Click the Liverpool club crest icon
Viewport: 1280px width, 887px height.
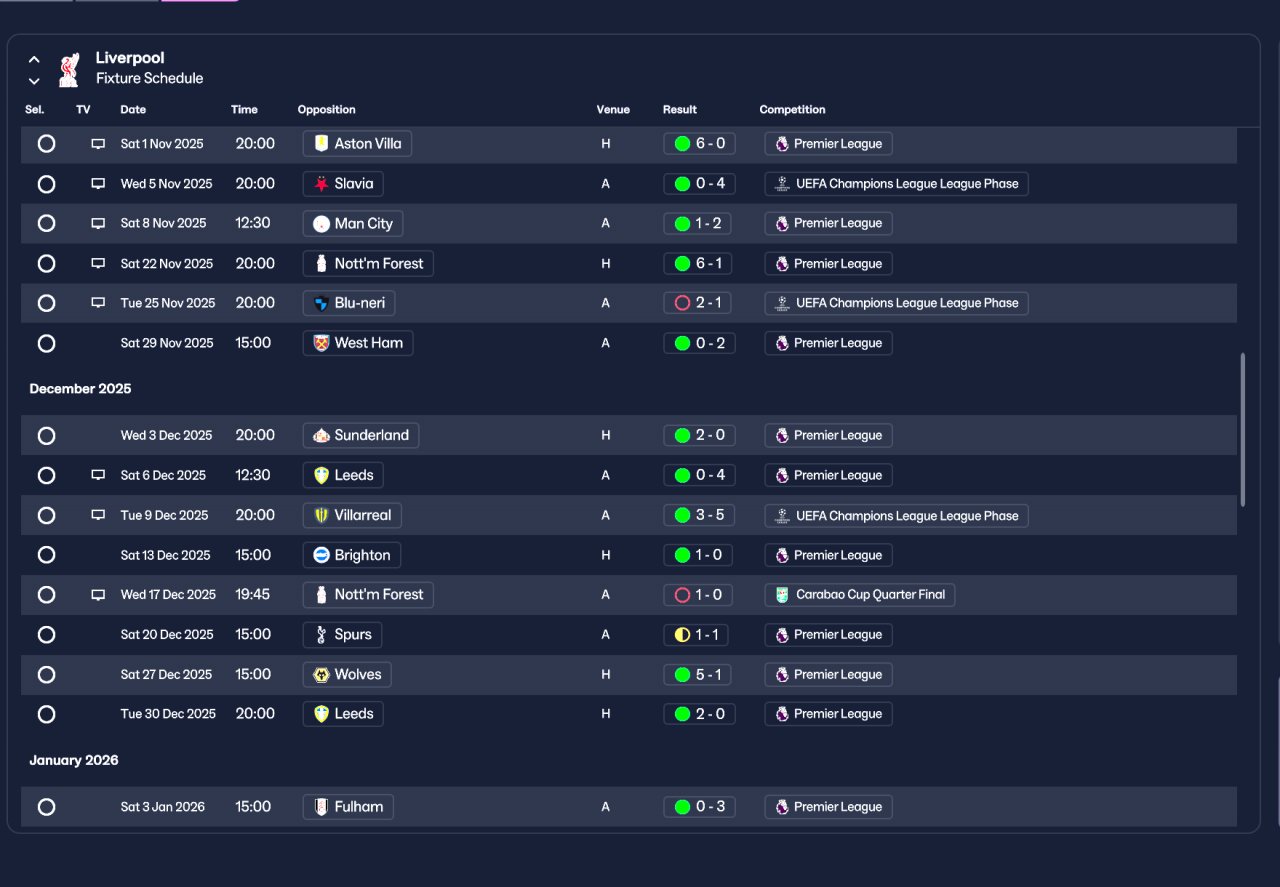(68, 69)
